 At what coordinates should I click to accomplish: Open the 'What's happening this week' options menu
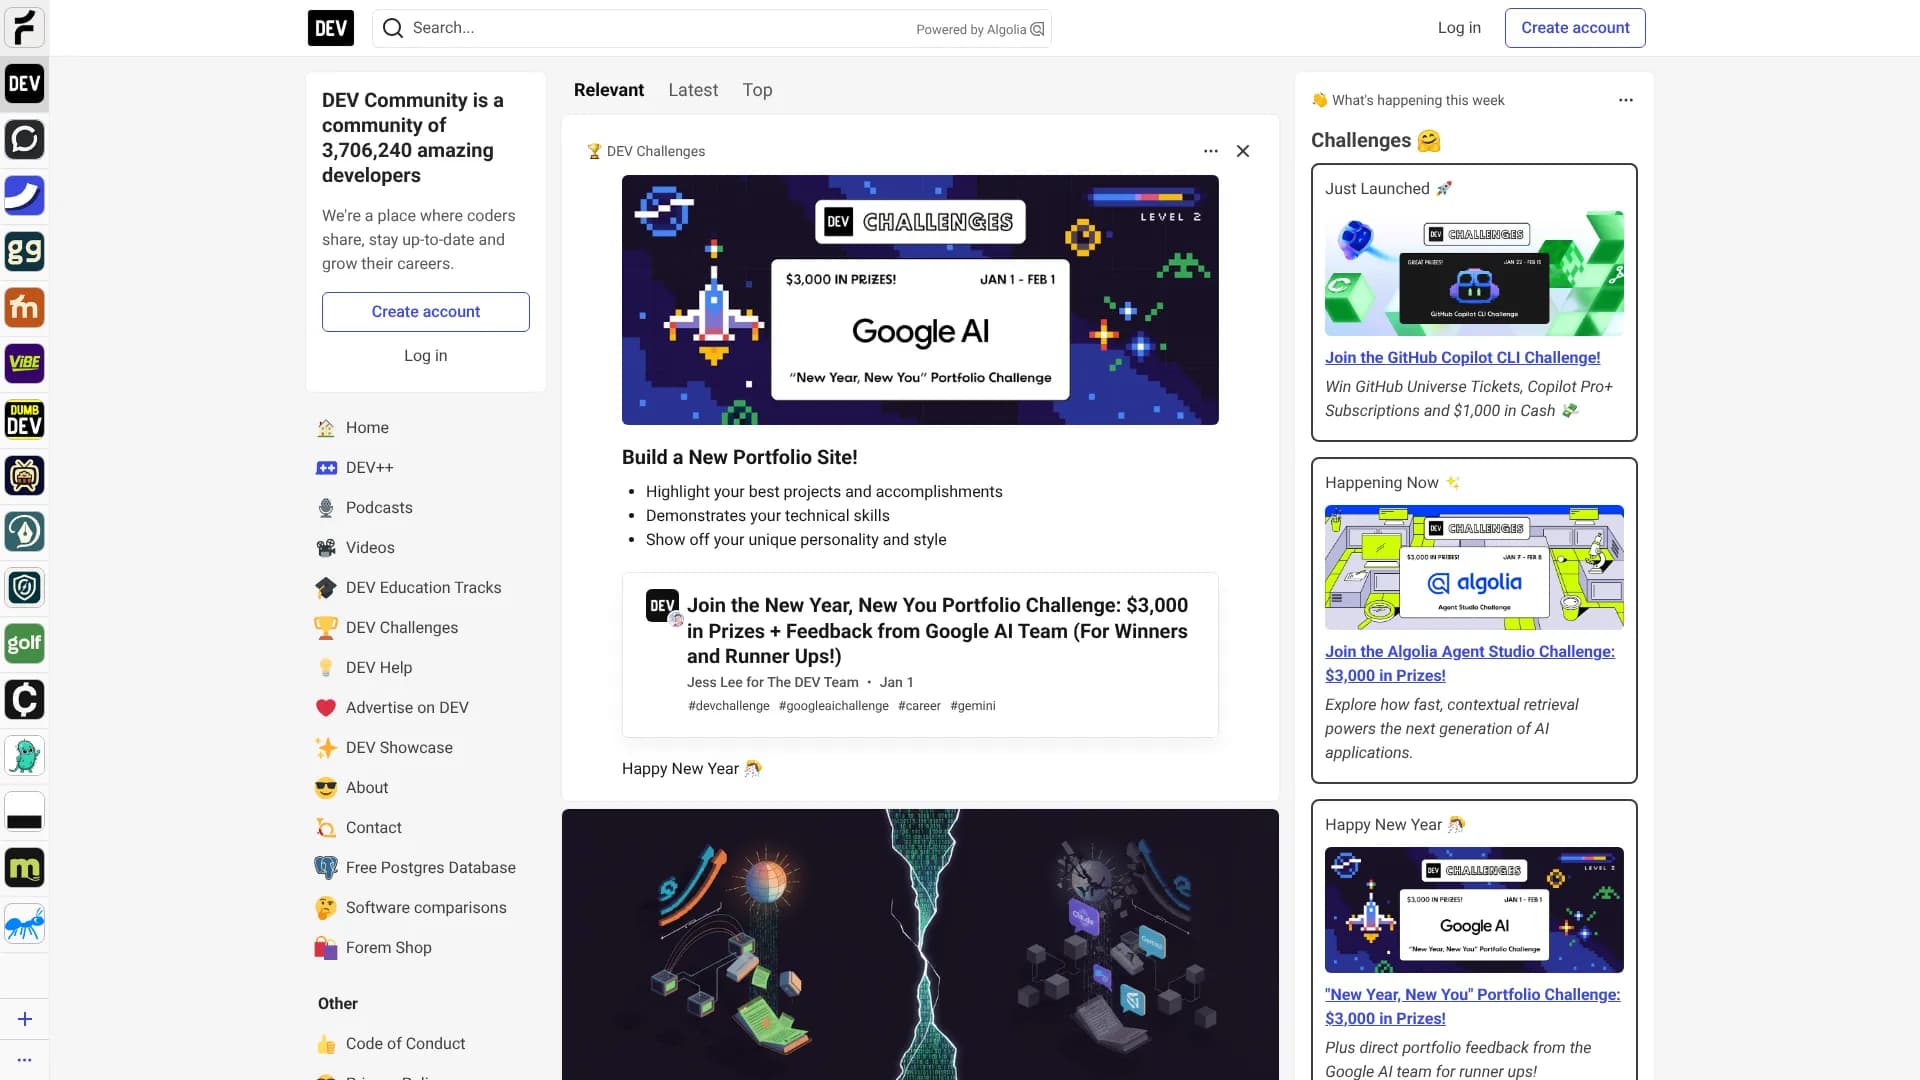[1626, 100]
